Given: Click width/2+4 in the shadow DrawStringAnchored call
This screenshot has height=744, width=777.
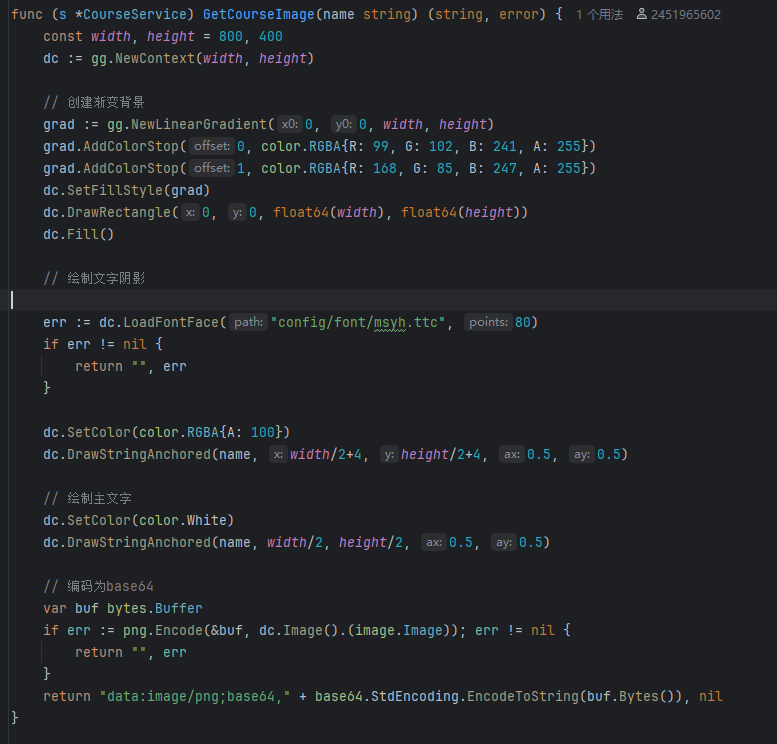Looking at the screenshot, I should pos(326,454).
